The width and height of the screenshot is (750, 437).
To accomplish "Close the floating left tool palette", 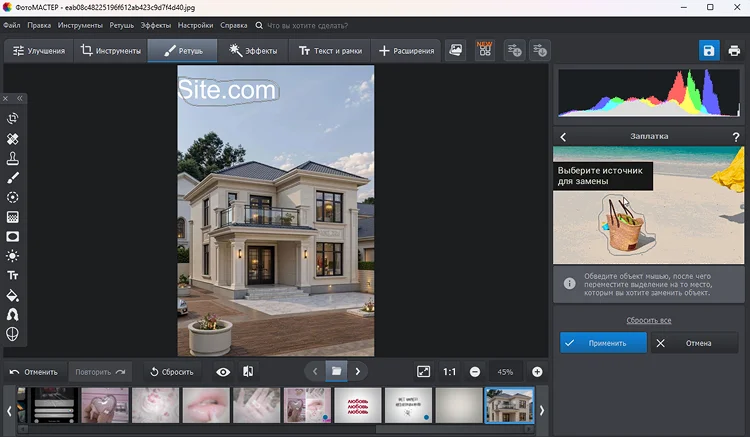I will point(6,98).
